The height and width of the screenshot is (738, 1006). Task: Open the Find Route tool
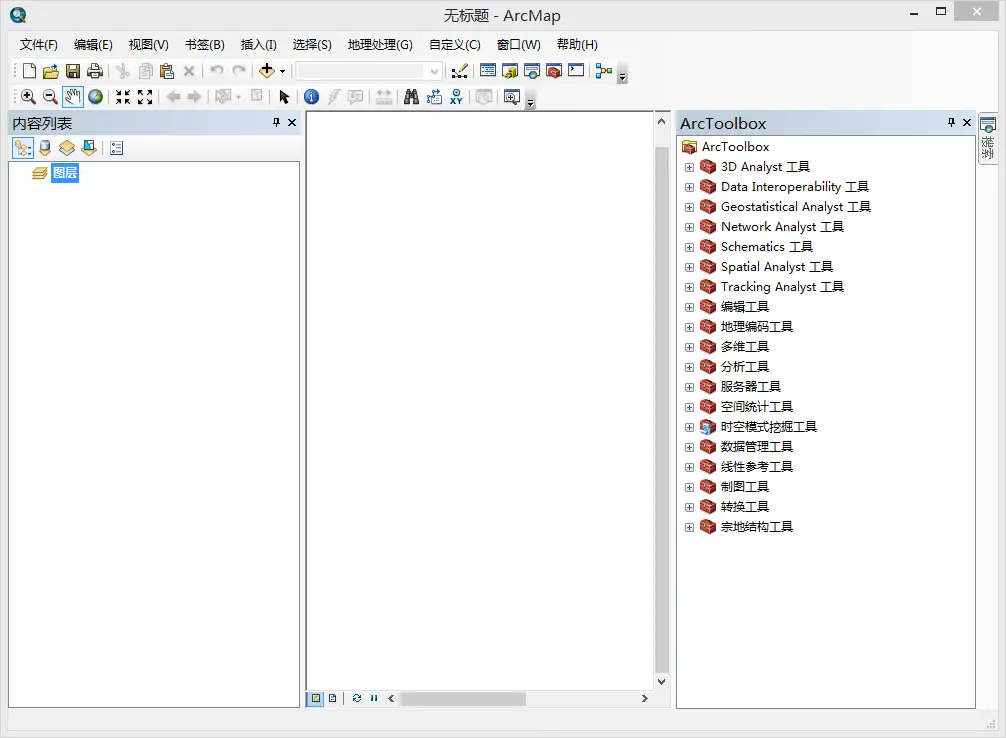tap(434, 97)
